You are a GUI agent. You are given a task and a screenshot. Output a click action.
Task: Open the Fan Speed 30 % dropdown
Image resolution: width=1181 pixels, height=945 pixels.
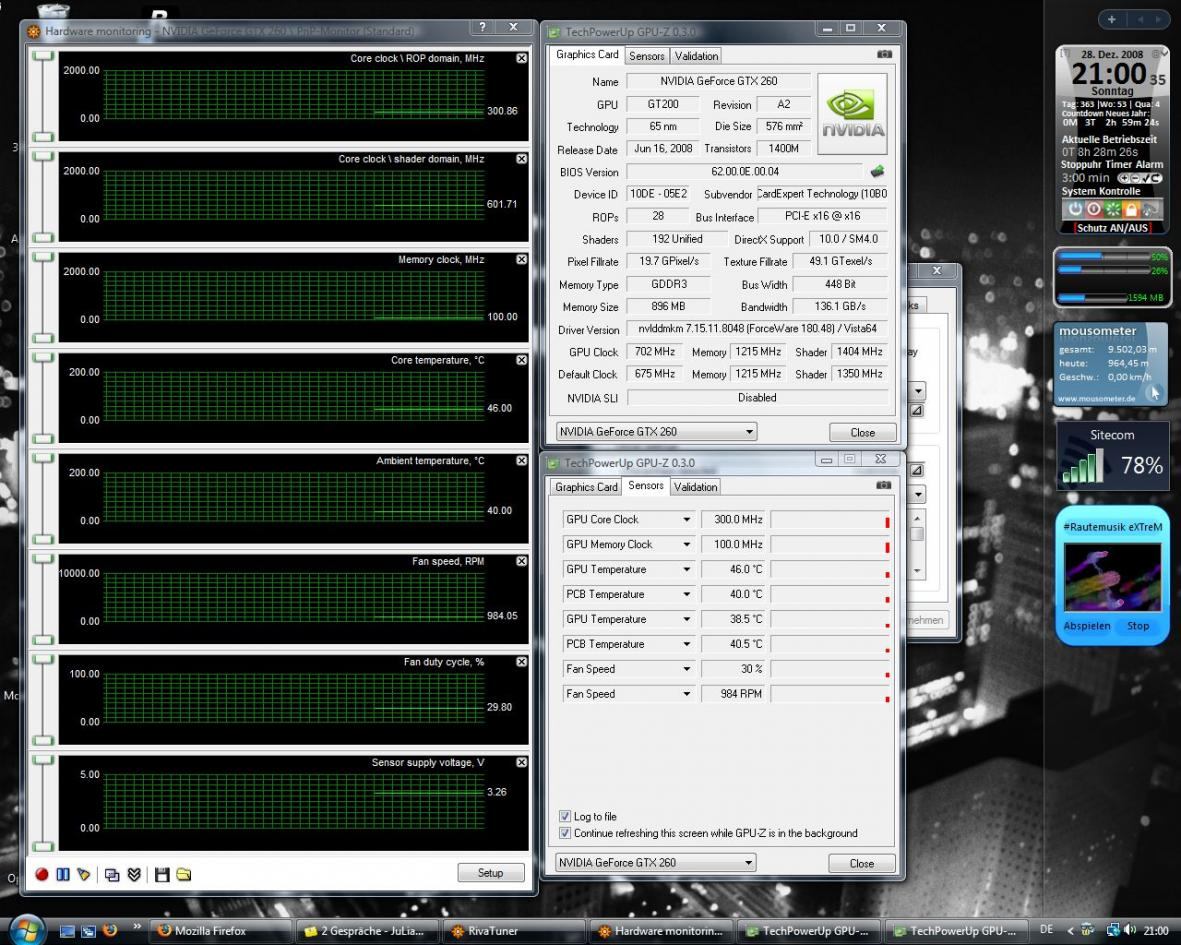(x=686, y=669)
